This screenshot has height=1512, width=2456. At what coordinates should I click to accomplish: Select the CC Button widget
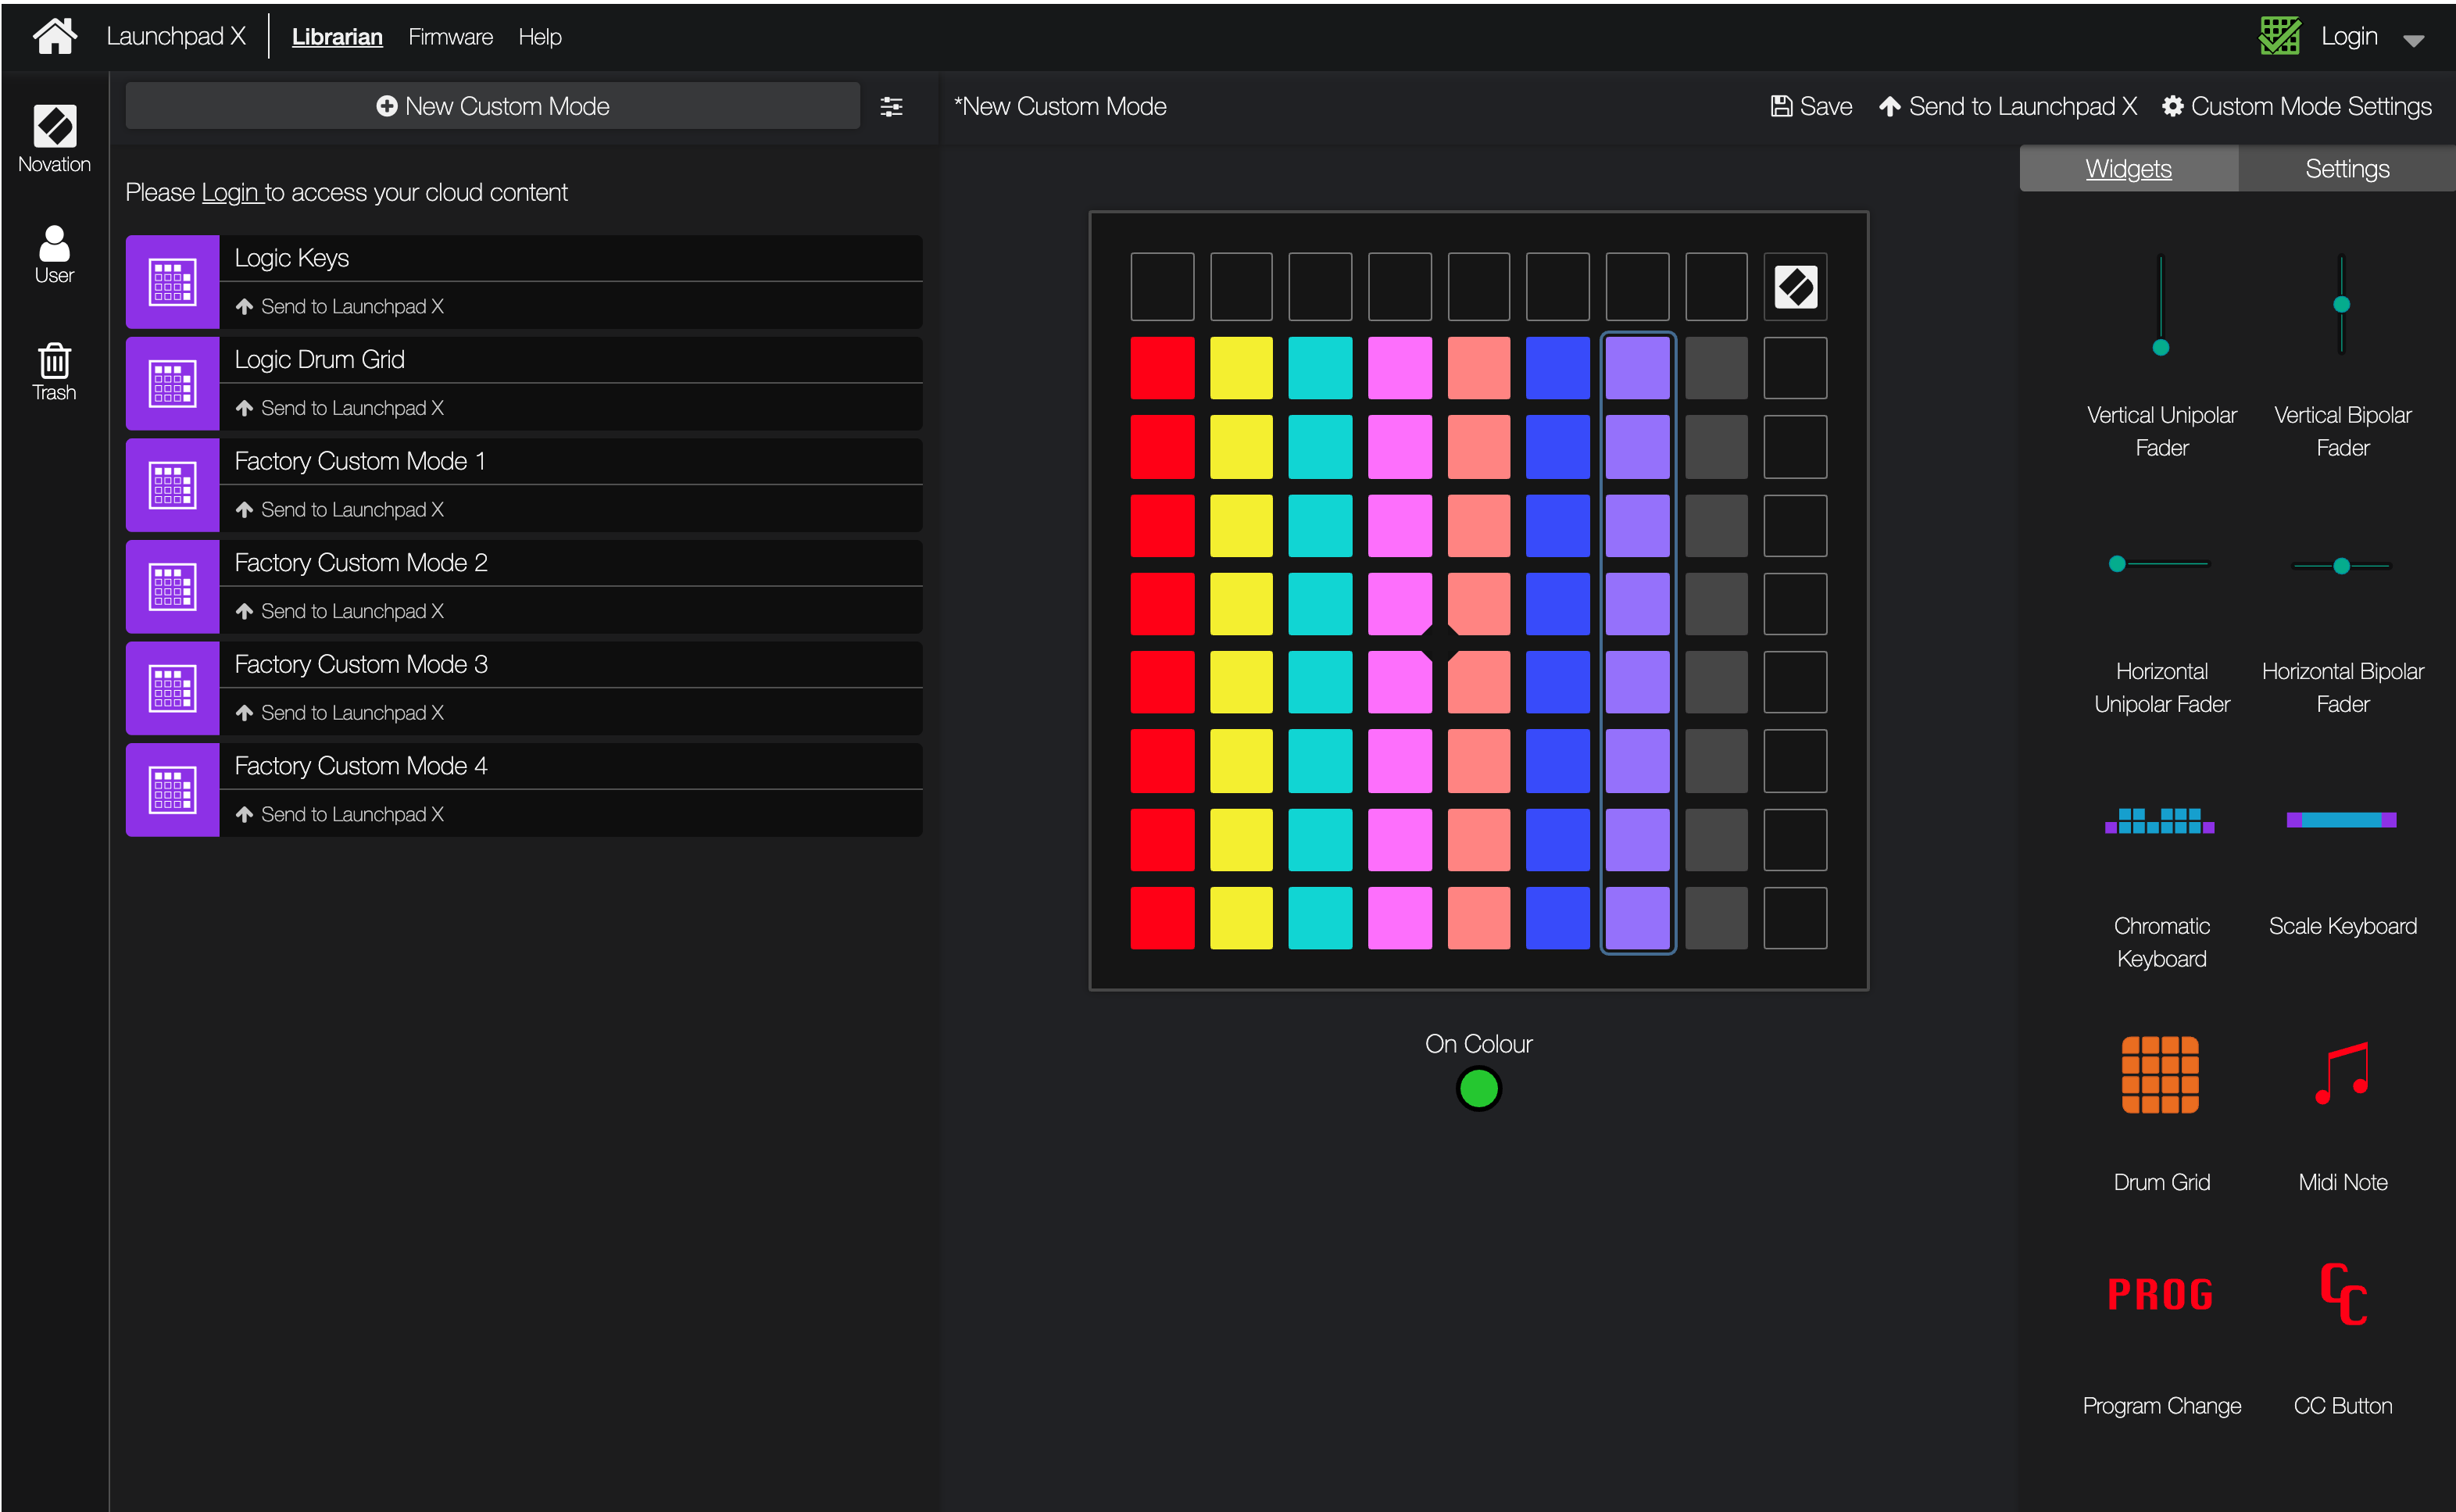tap(2342, 1340)
